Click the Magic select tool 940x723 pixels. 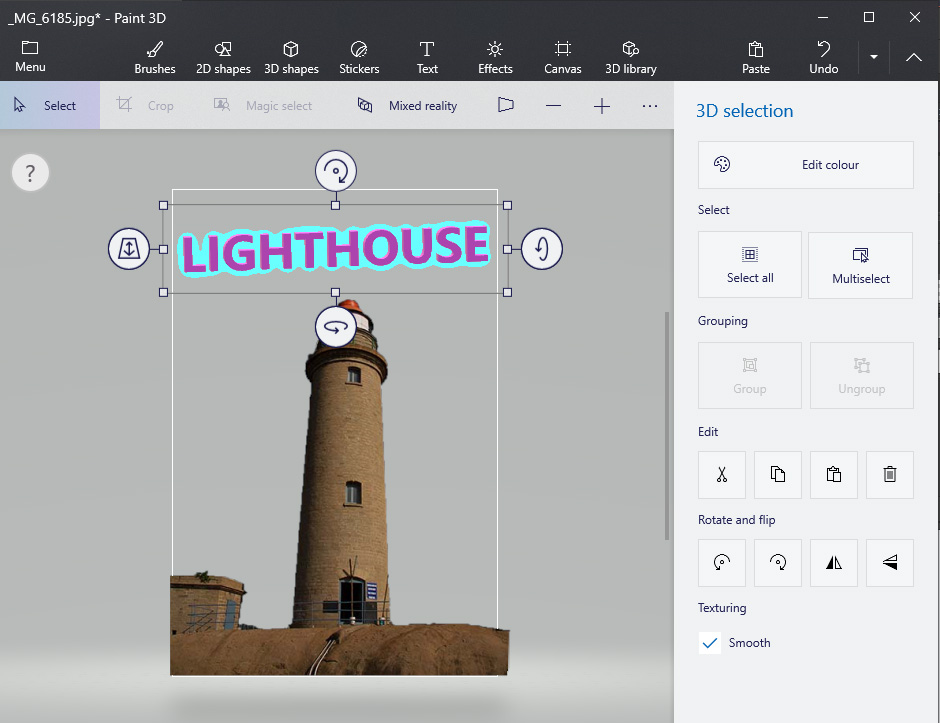[263, 105]
